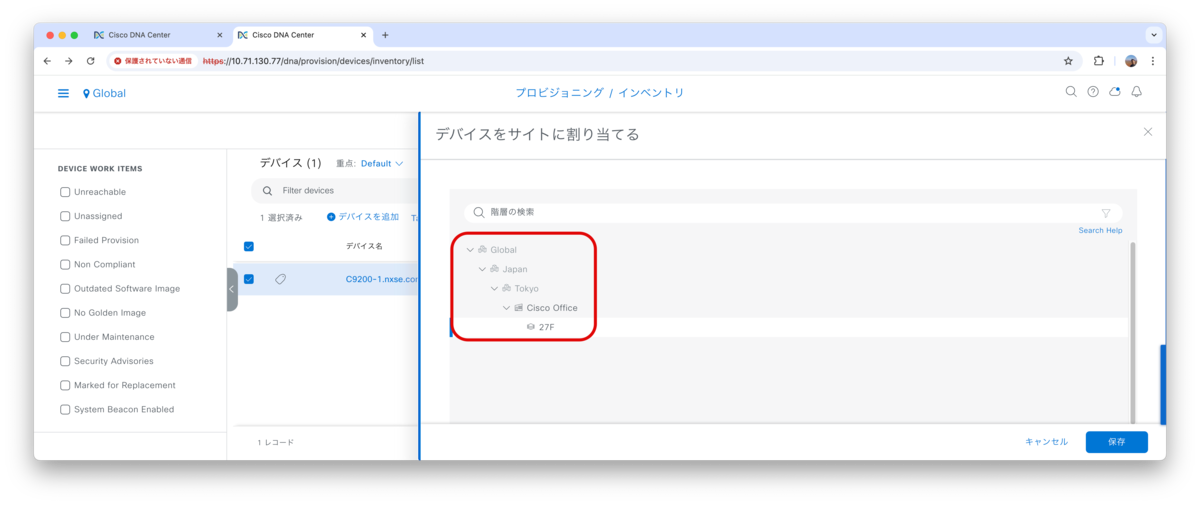Open the tab search dropdown arrow
This screenshot has width=1200, height=505.
click(1154, 35)
